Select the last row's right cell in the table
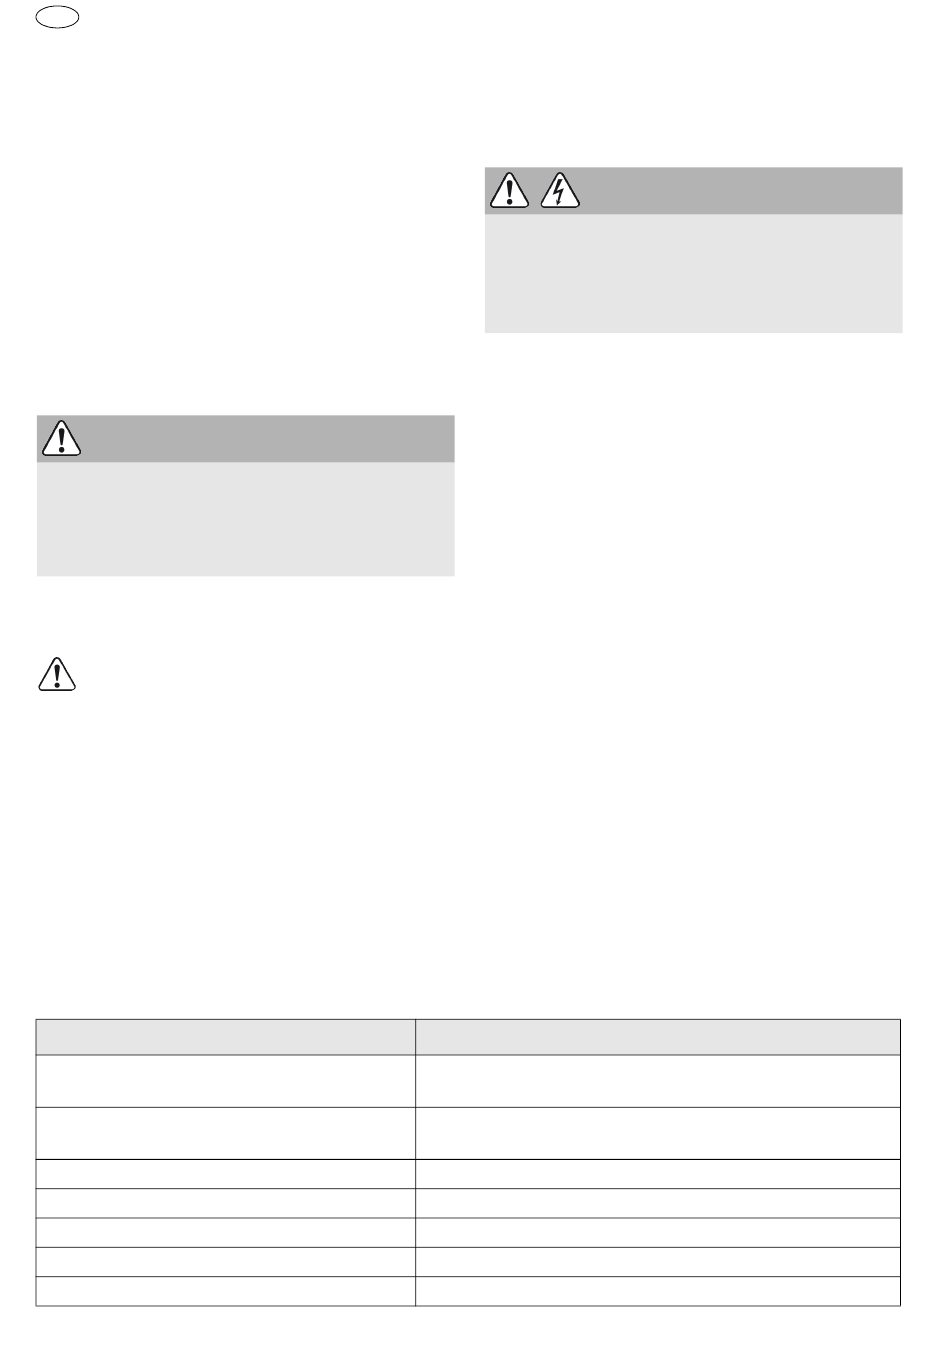The image size is (950, 1354). [x=658, y=1291]
